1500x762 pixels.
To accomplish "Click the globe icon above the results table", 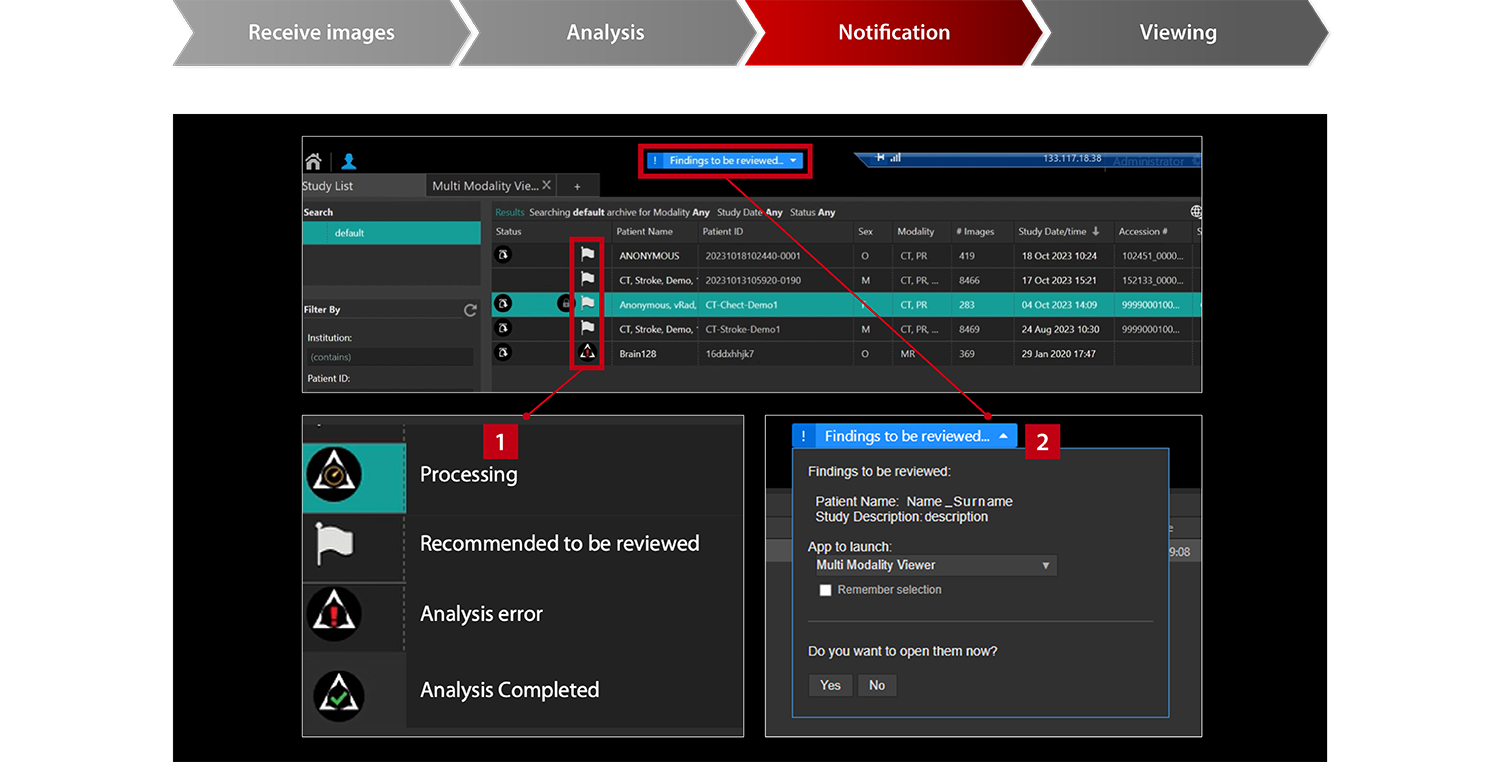I will tap(1196, 212).
